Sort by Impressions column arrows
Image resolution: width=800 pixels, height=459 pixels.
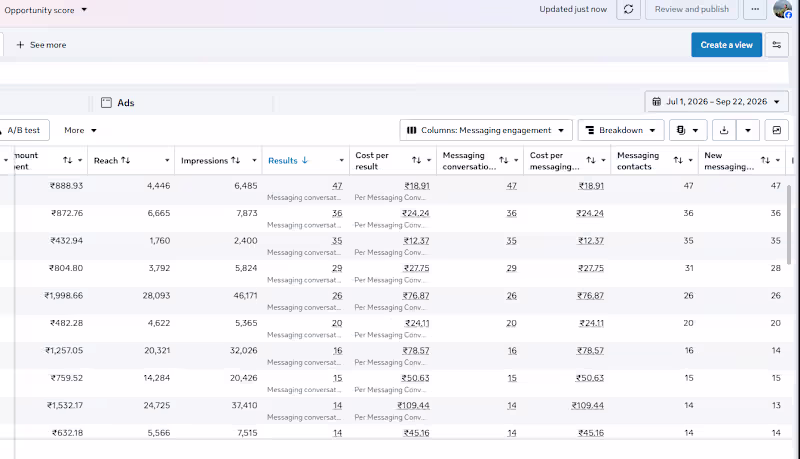tap(235, 160)
